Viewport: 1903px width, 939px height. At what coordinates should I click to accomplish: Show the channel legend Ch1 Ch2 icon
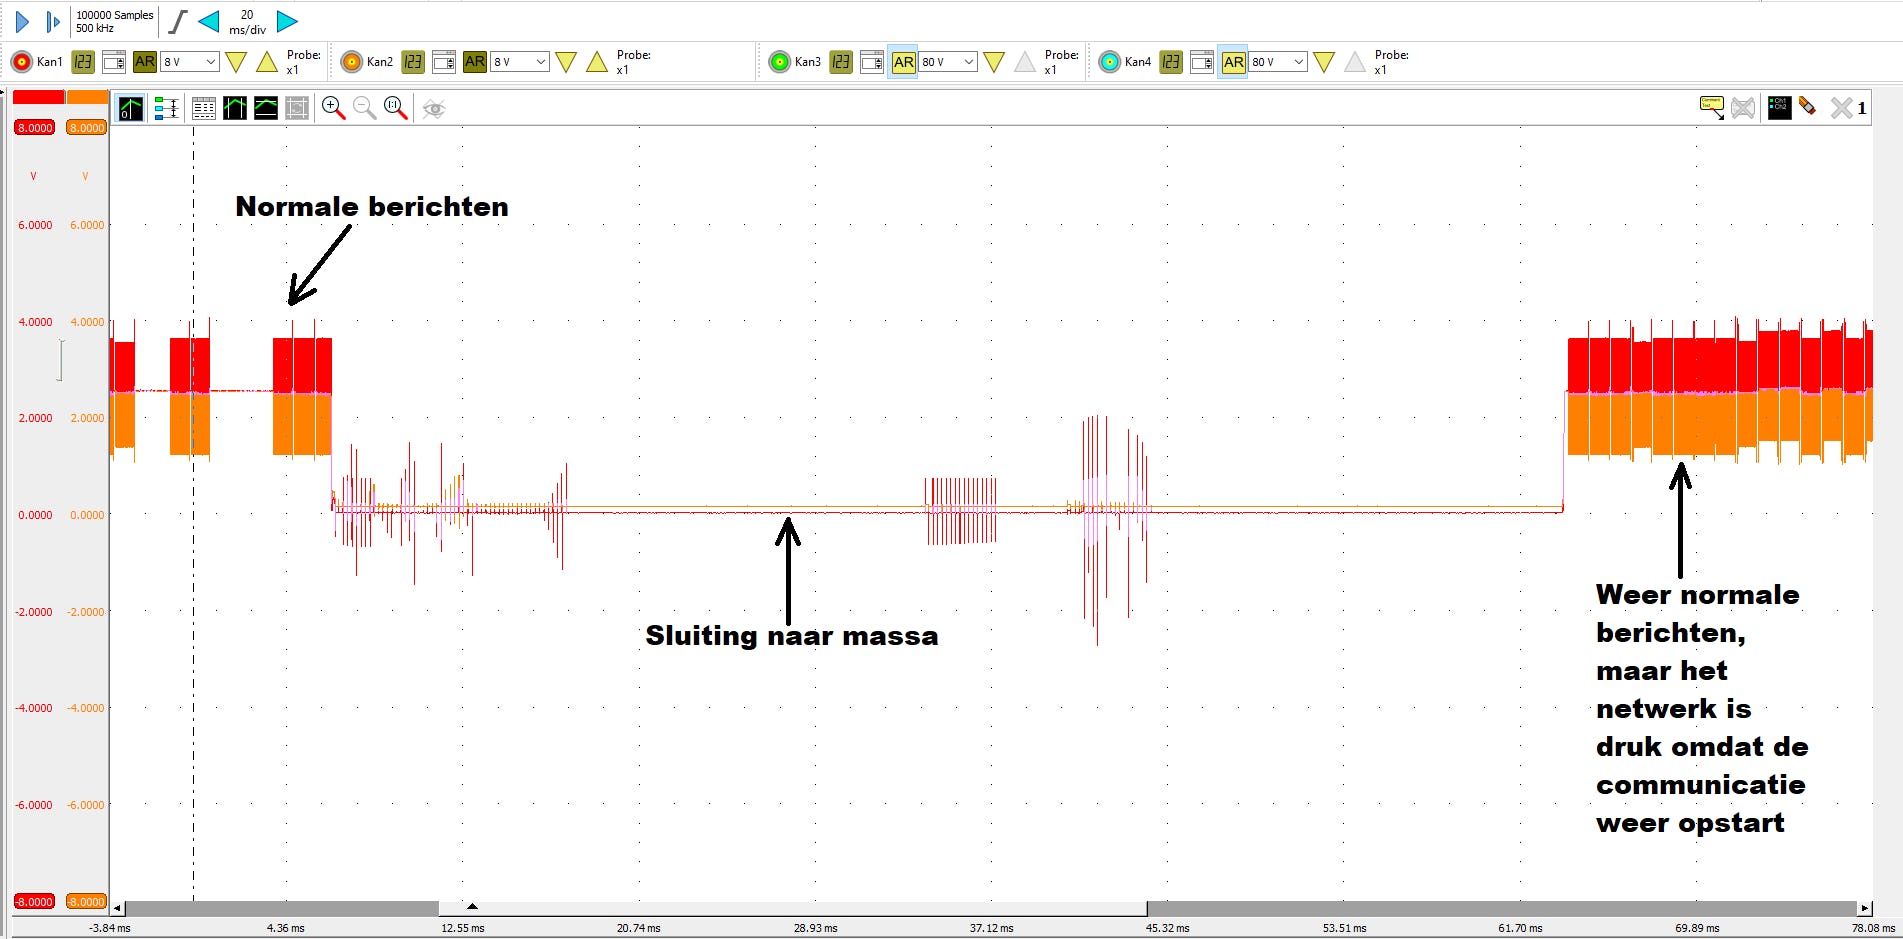[x=1779, y=107]
